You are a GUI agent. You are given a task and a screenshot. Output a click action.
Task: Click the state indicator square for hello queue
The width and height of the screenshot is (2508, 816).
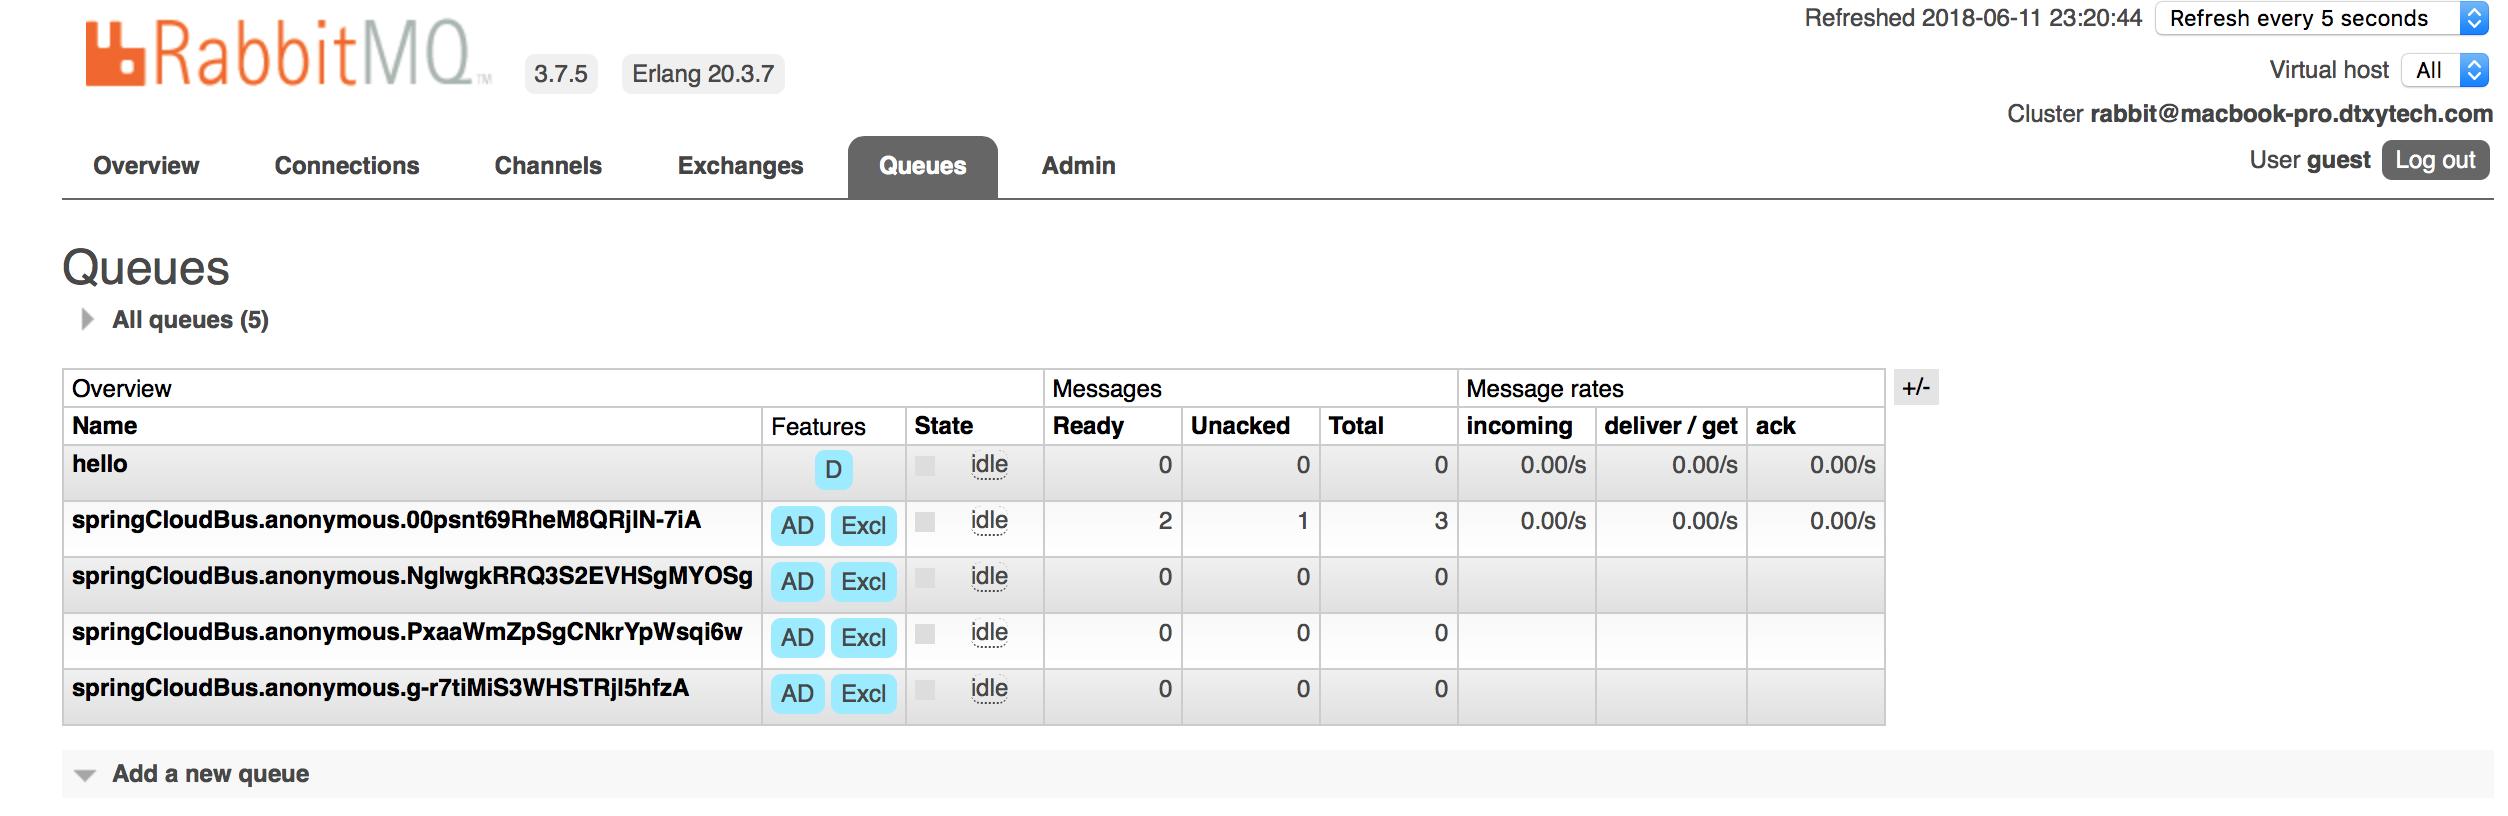(x=925, y=466)
